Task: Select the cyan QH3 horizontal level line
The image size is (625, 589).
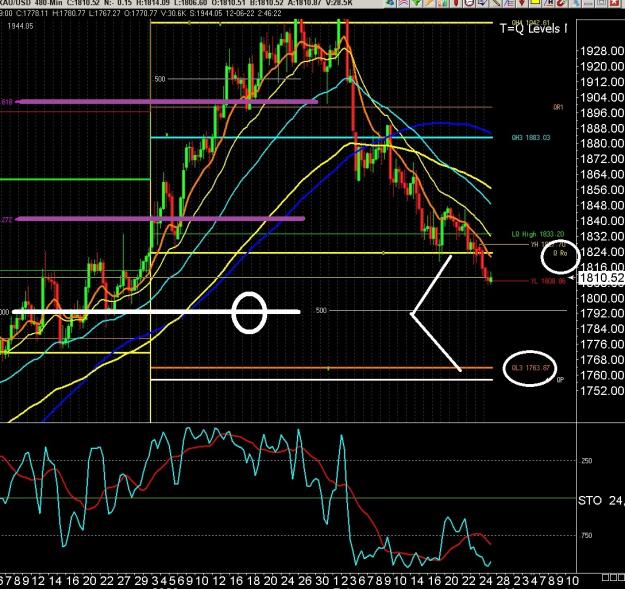Action: [x=322, y=137]
